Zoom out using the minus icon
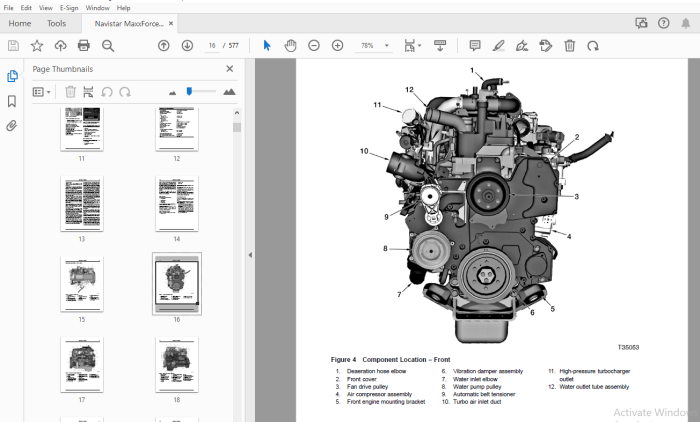 coord(314,46)
